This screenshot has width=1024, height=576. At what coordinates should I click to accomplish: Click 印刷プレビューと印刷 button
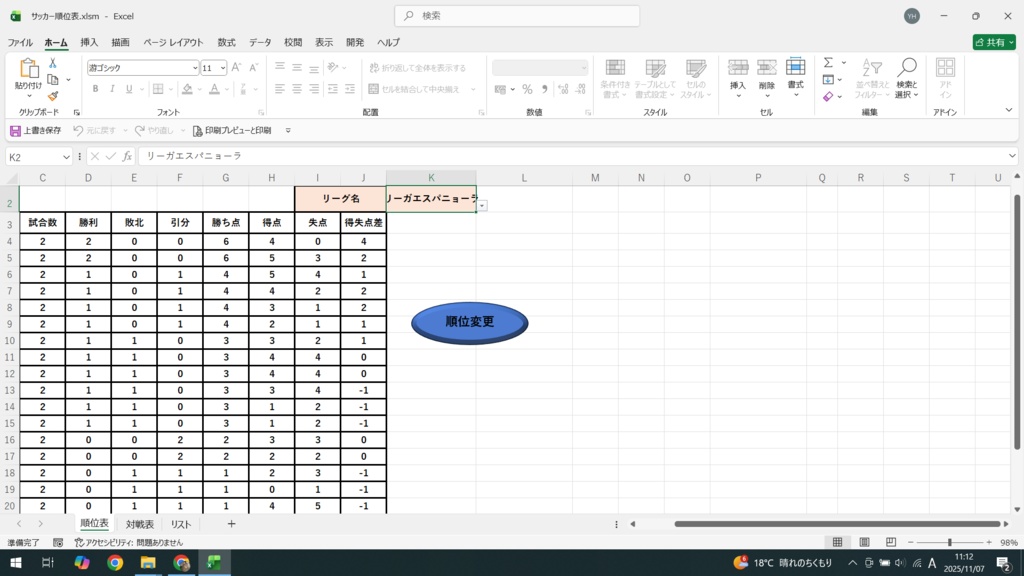point(232,131)
